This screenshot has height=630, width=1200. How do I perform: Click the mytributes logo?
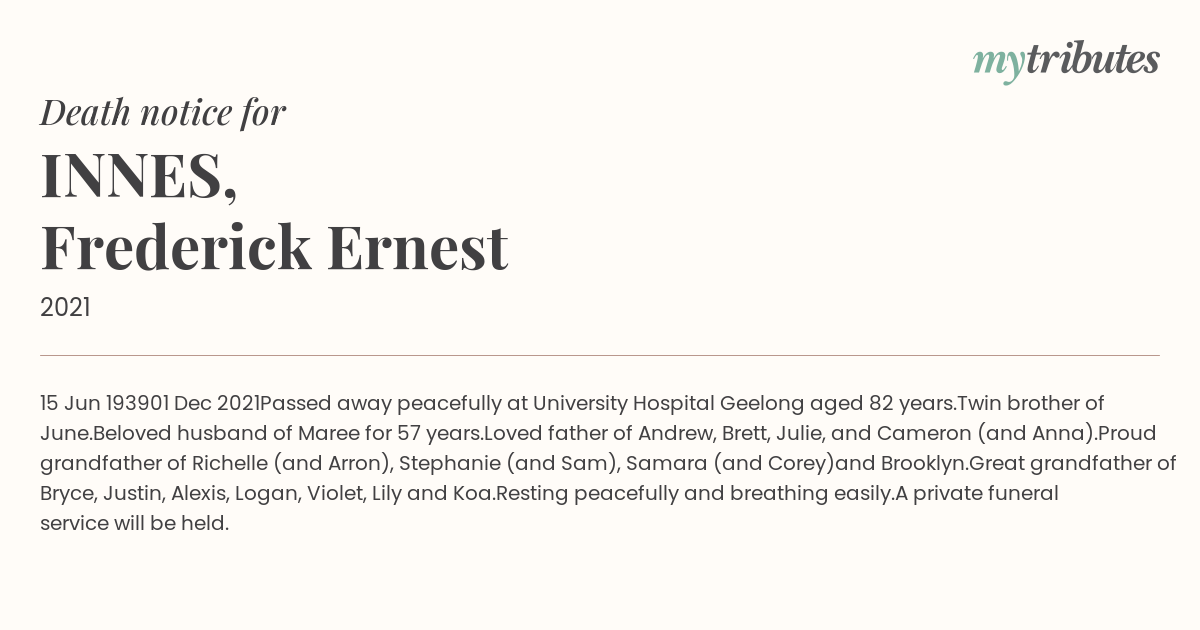click(x=1066, y=61)
